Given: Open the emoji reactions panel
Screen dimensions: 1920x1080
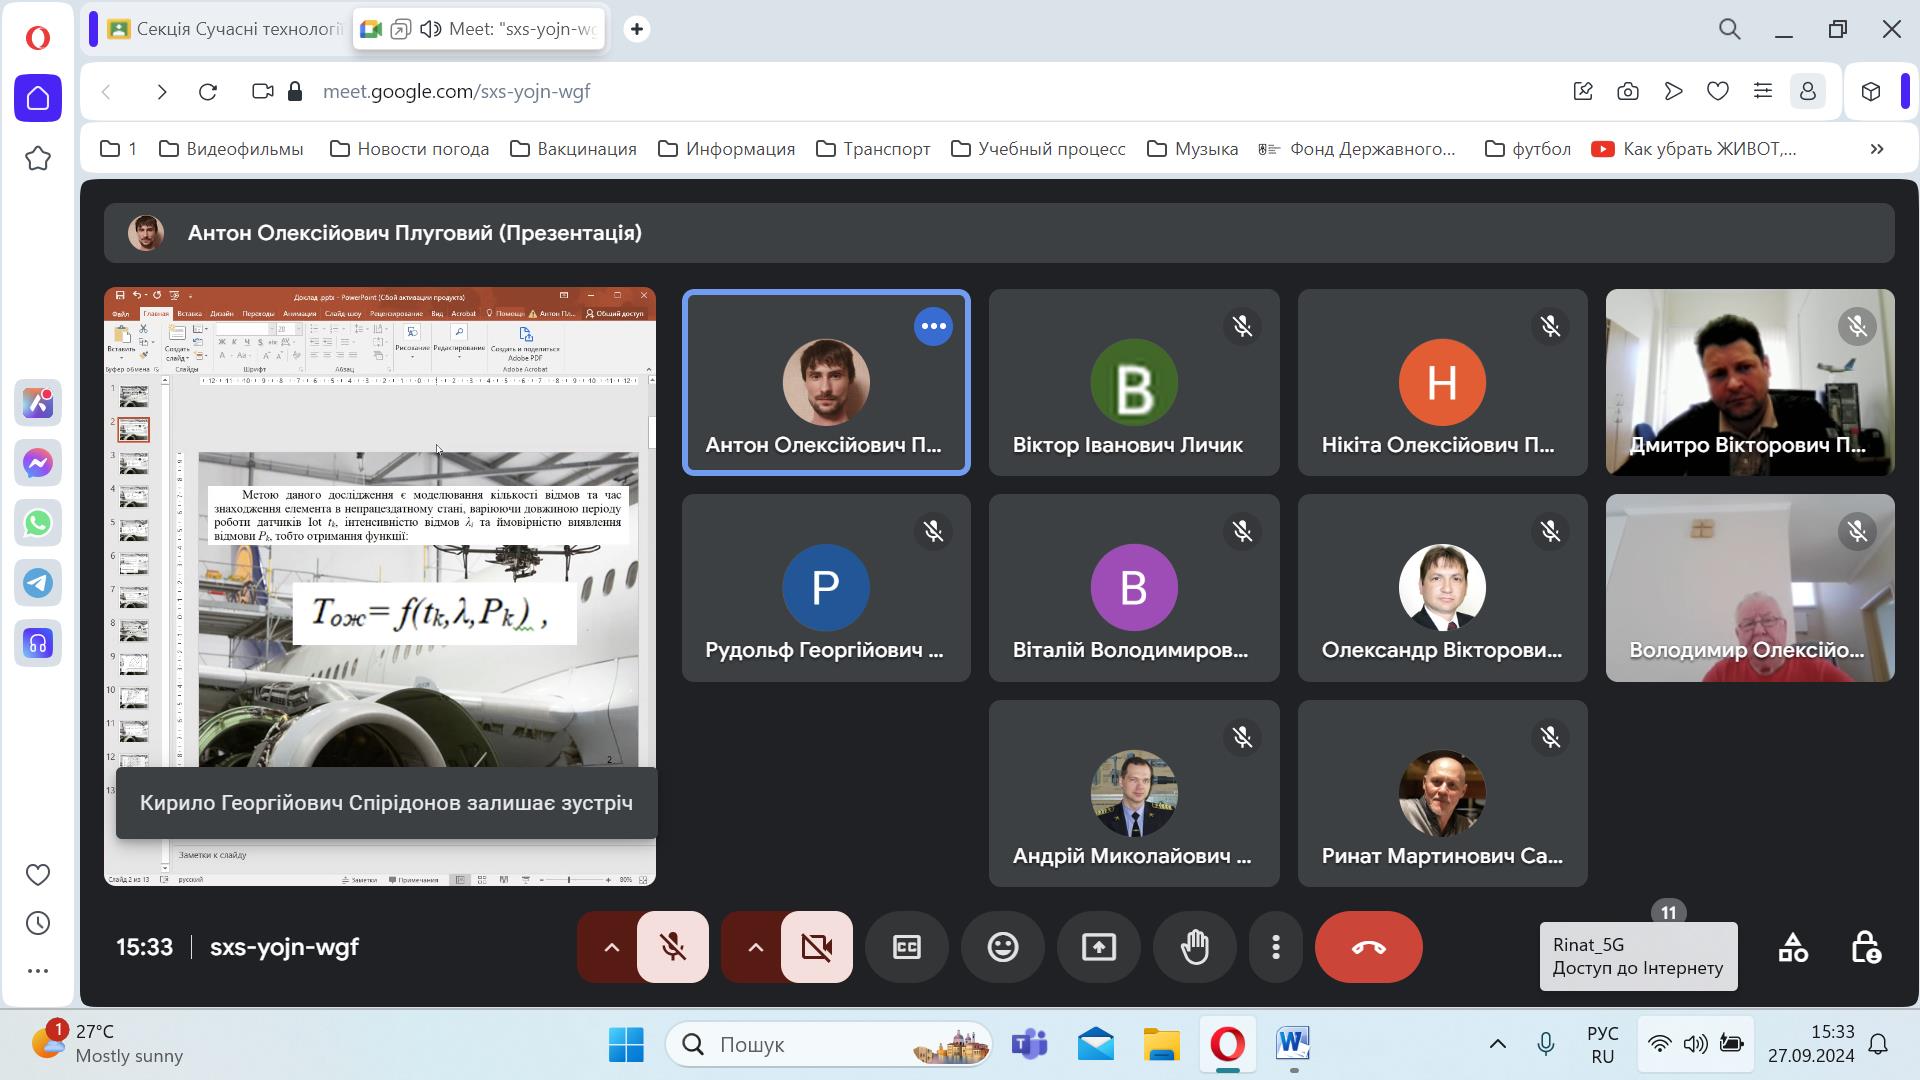Looking at the screenshot, I should 1003,947.
